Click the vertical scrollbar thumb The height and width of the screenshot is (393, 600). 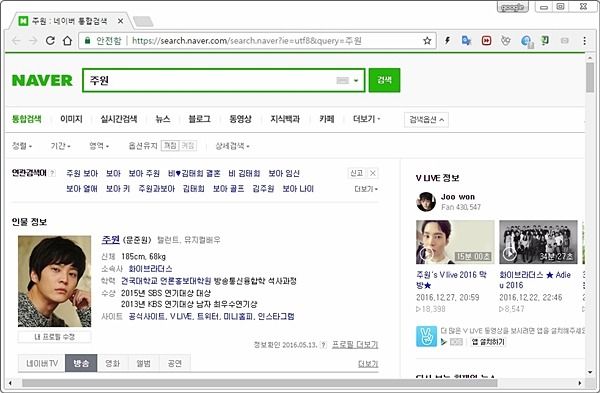tap(590, 77)
